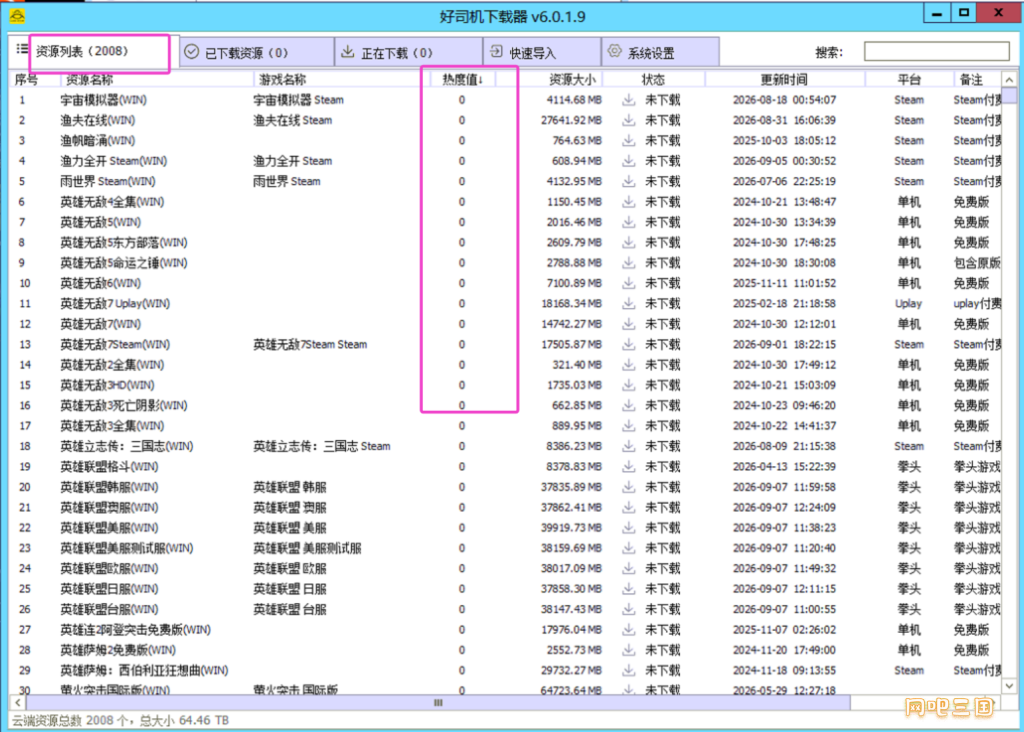The image size is (1024, 732).
Task: Click the download icon for 英雄联盟日服(WIN)
Action: (x=628, y=588)
